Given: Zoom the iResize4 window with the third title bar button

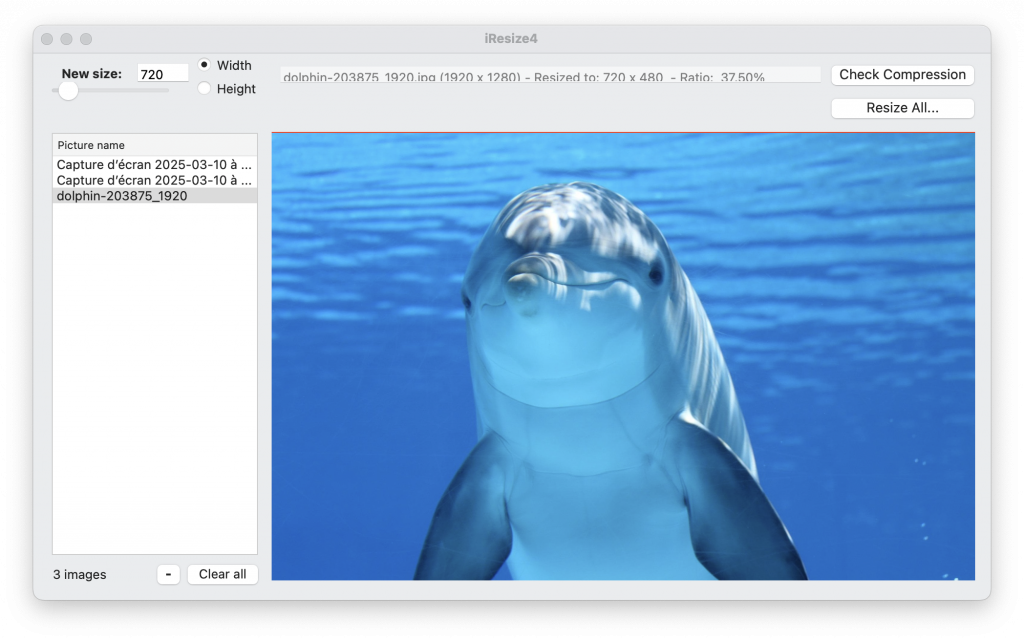Looking at the screenshot, I should (86, 39).
